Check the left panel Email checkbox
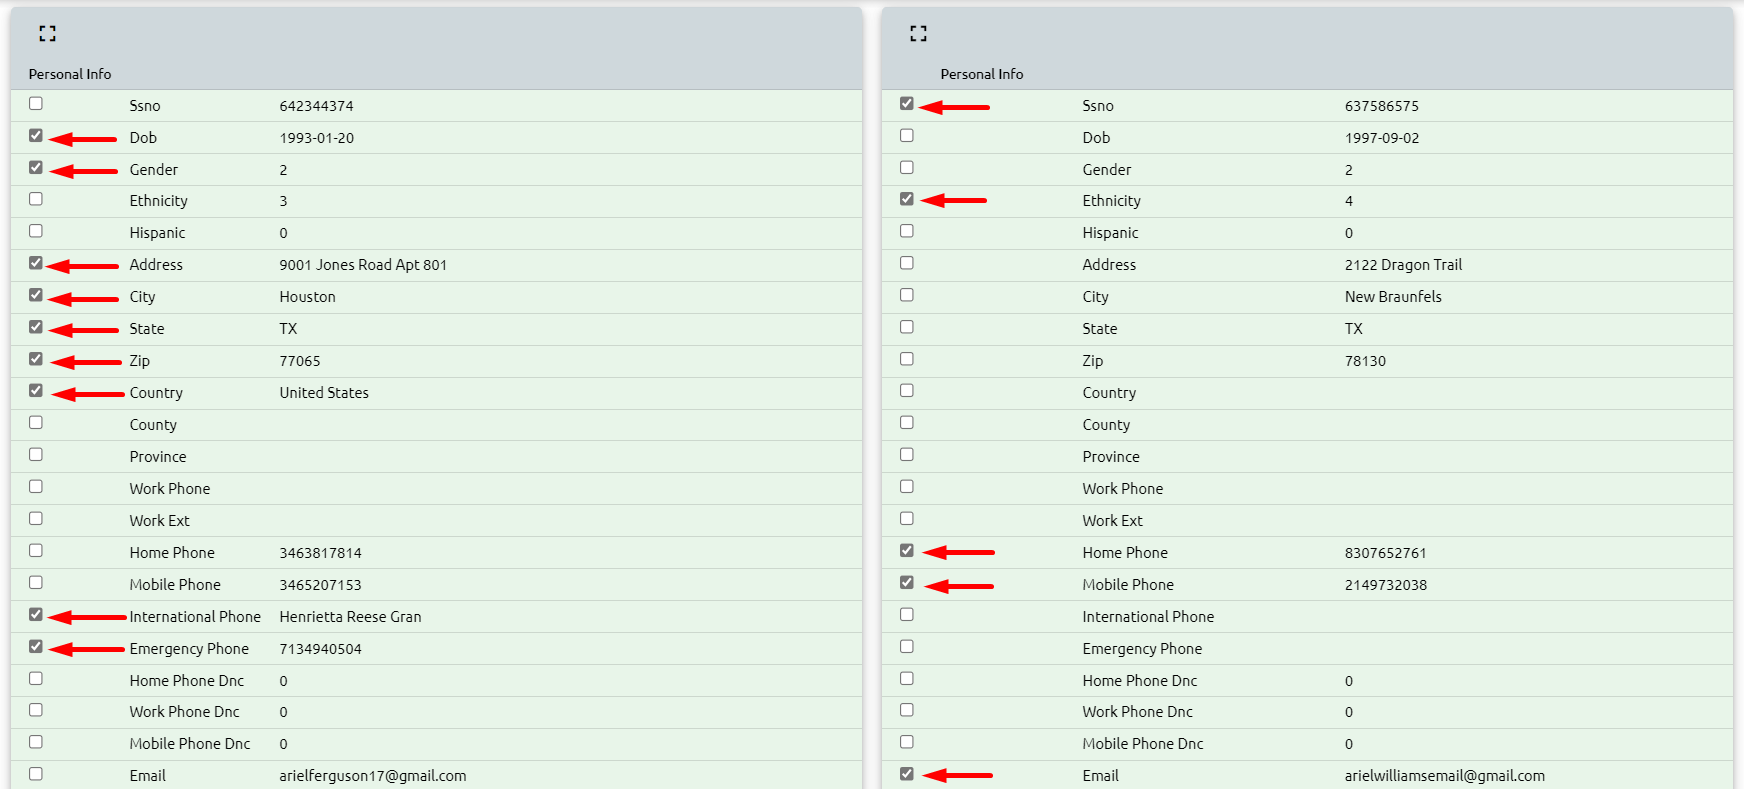Image resolution: width=1744 pixels, height=789 pixels. (x=36, y=774)
